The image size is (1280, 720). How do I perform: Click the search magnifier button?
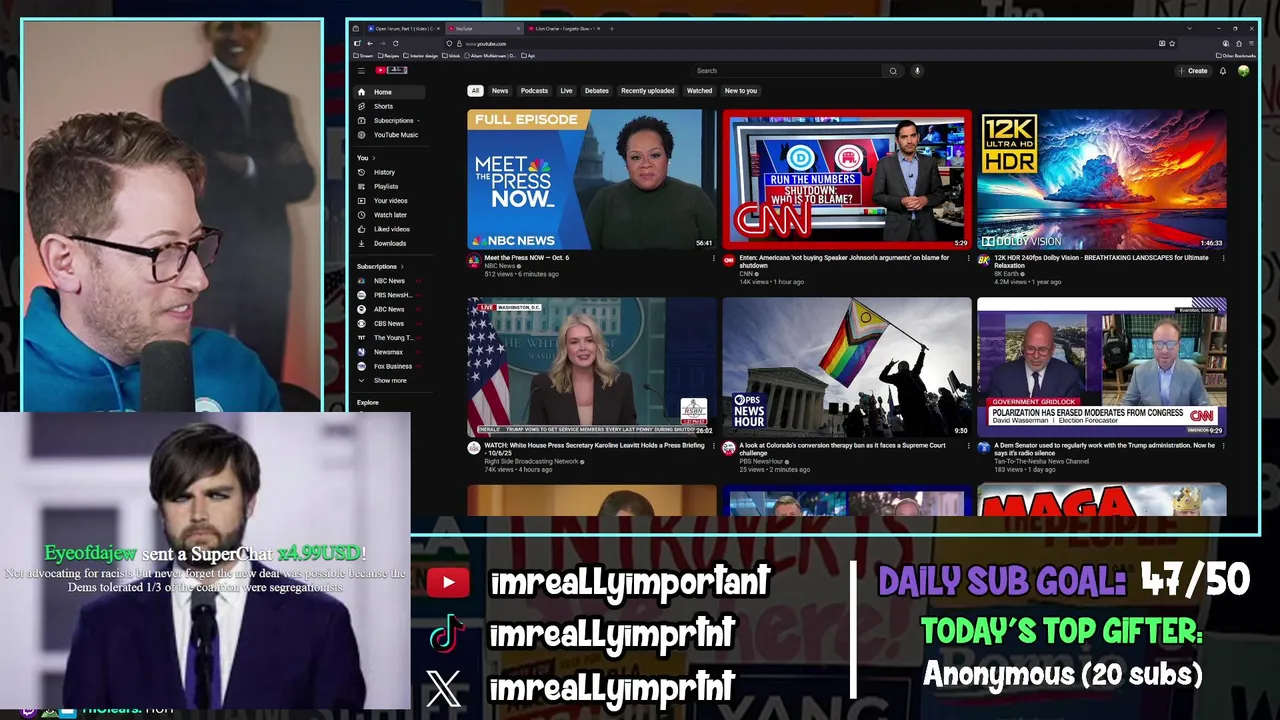893,71
